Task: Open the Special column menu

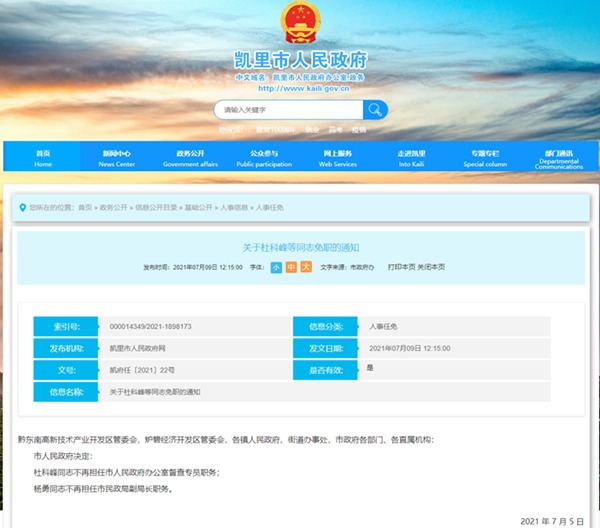Action: coord(486,158)
